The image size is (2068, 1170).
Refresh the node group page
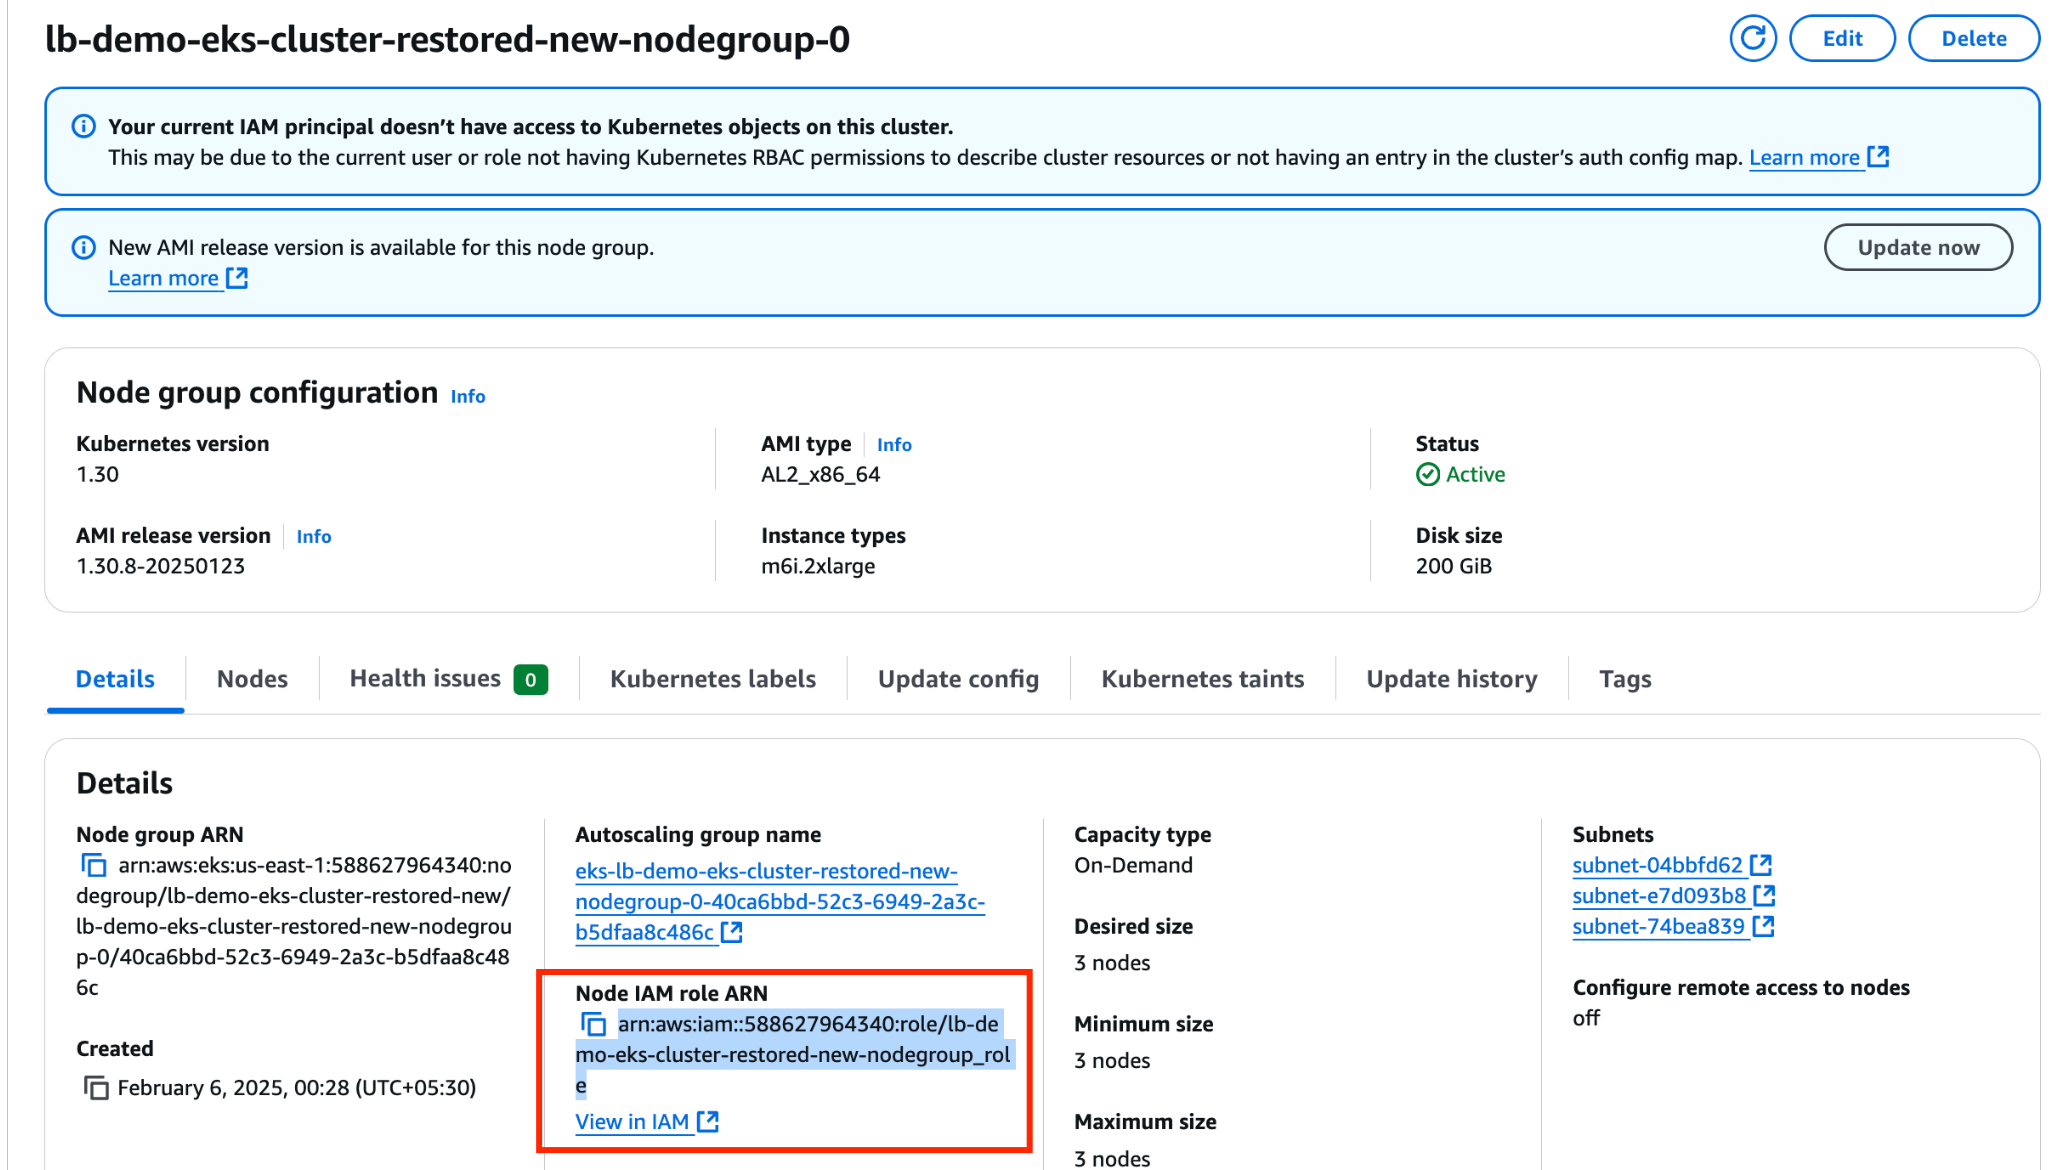1753,39
